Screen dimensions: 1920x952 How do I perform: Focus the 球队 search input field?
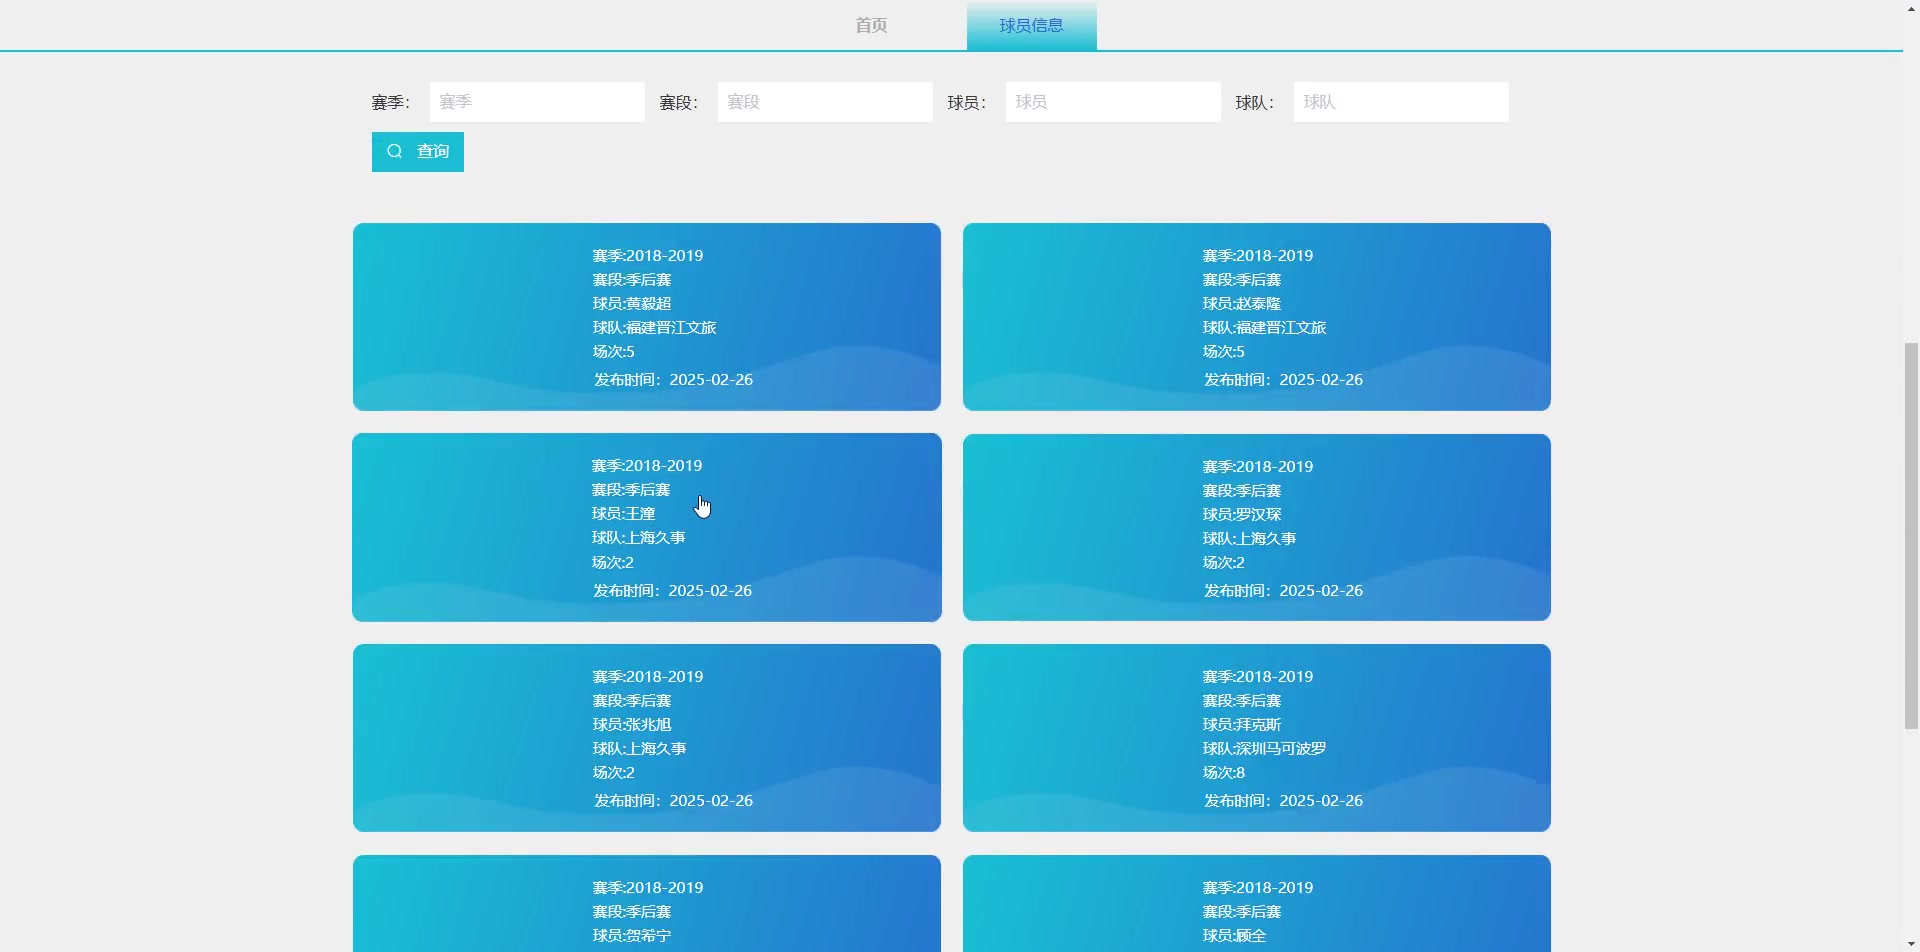tap(1401, 102)
